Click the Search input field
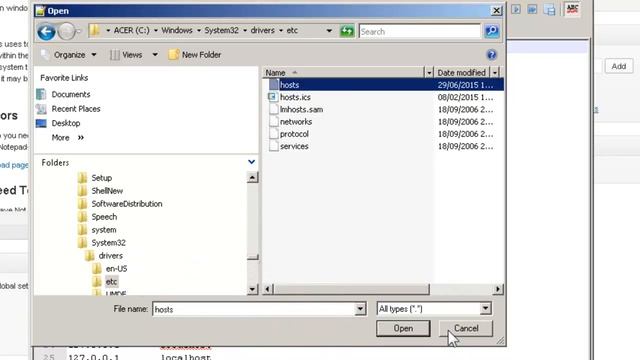The image size is (640, 360). click(420, 31)
